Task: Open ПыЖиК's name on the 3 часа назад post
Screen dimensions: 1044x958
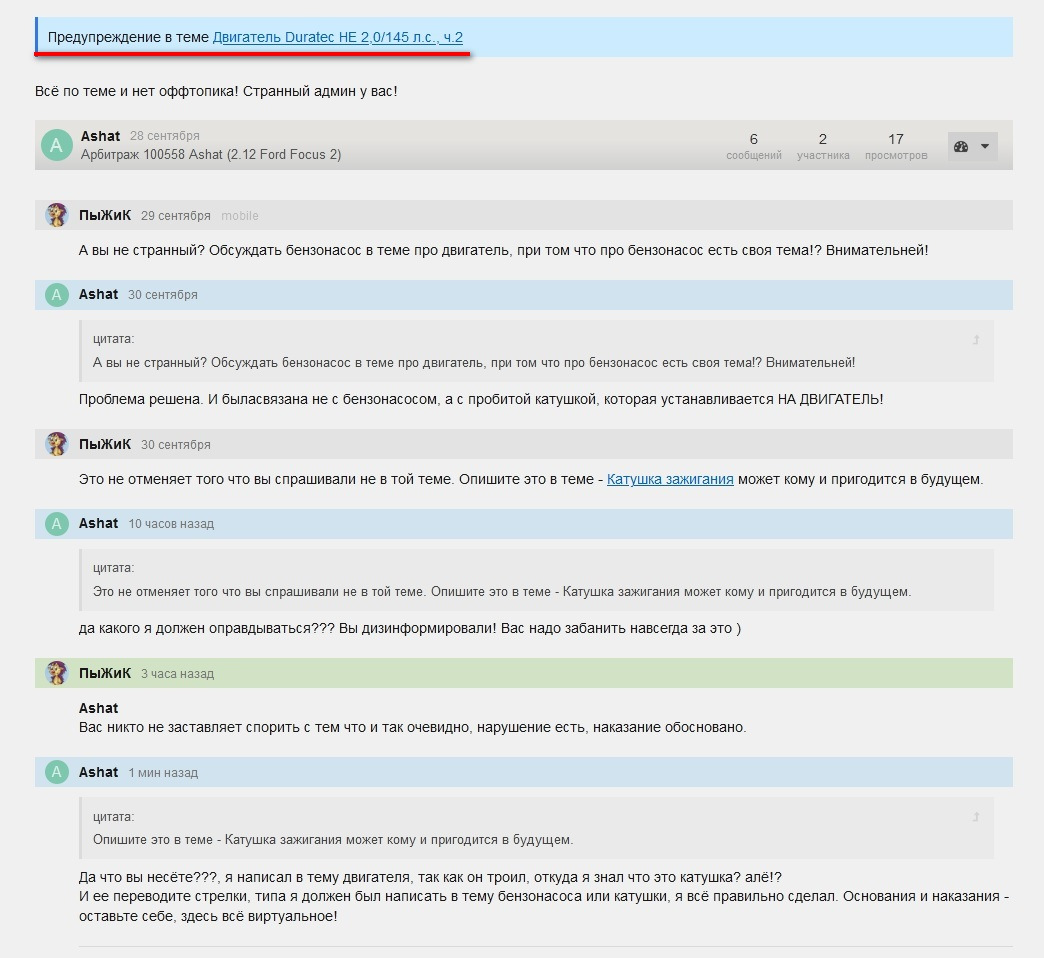Action: (105, 673)
